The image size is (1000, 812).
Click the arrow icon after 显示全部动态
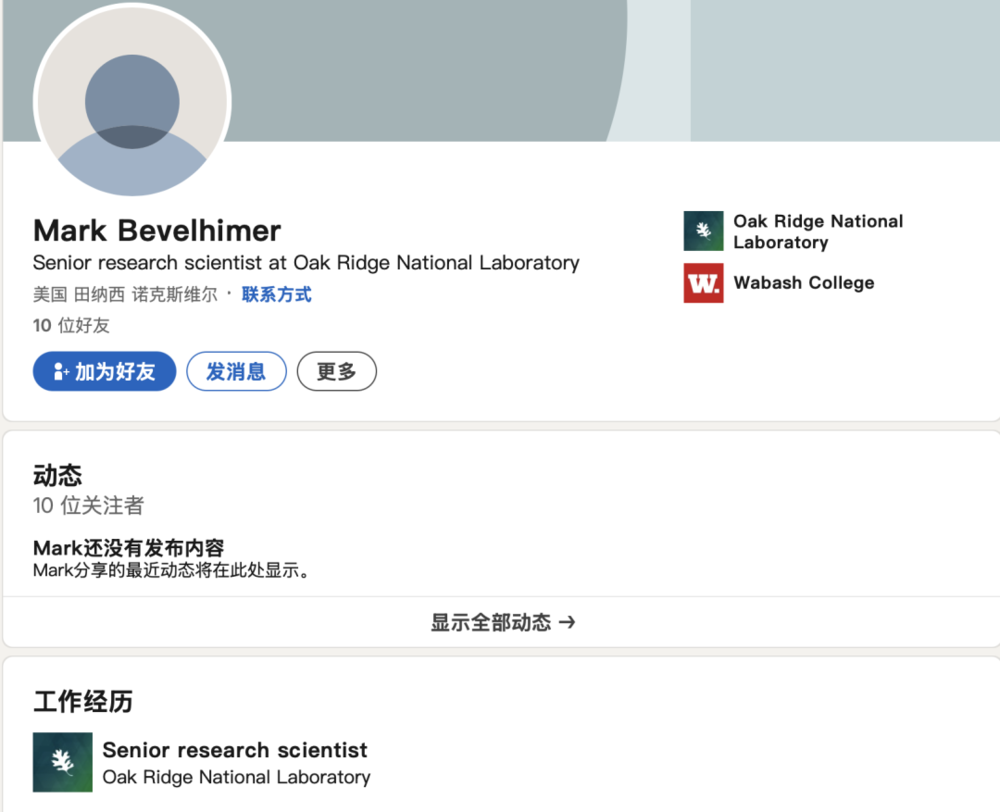(x=567, y=623)
